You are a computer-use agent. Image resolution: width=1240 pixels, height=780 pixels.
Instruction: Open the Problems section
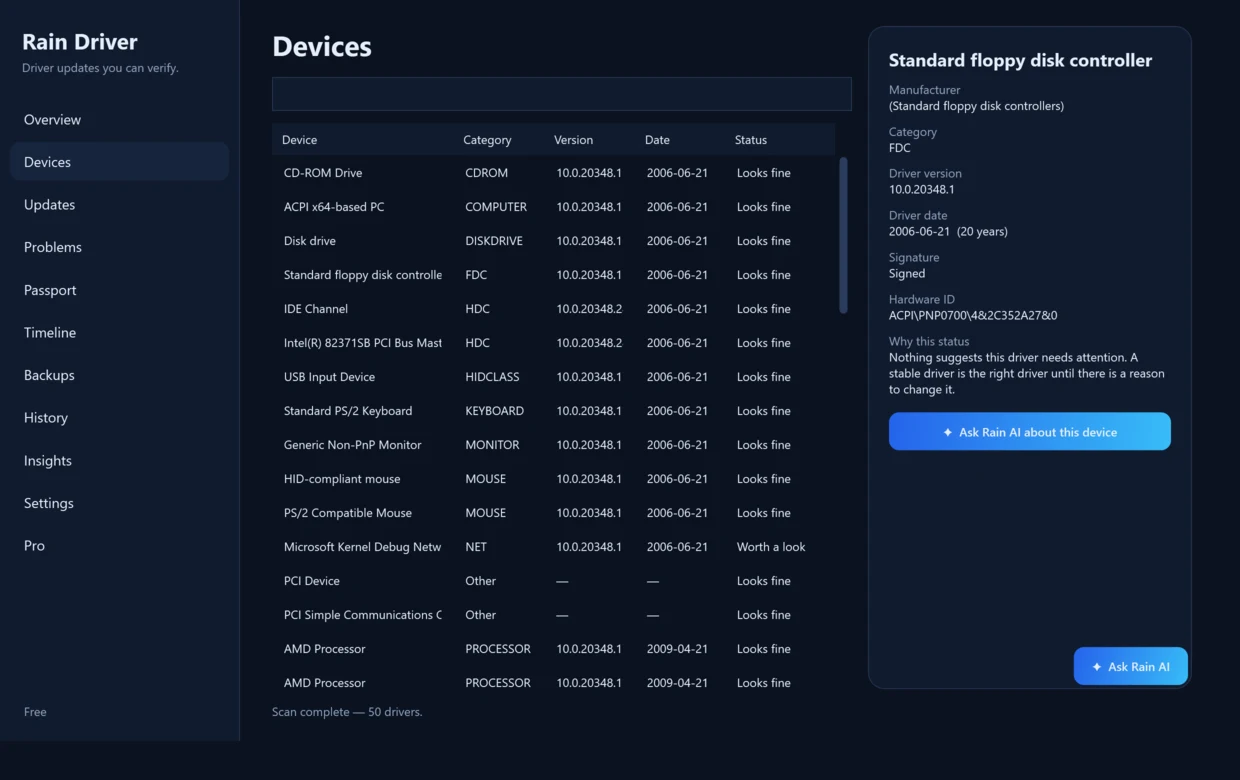click(x=119, y=247)
